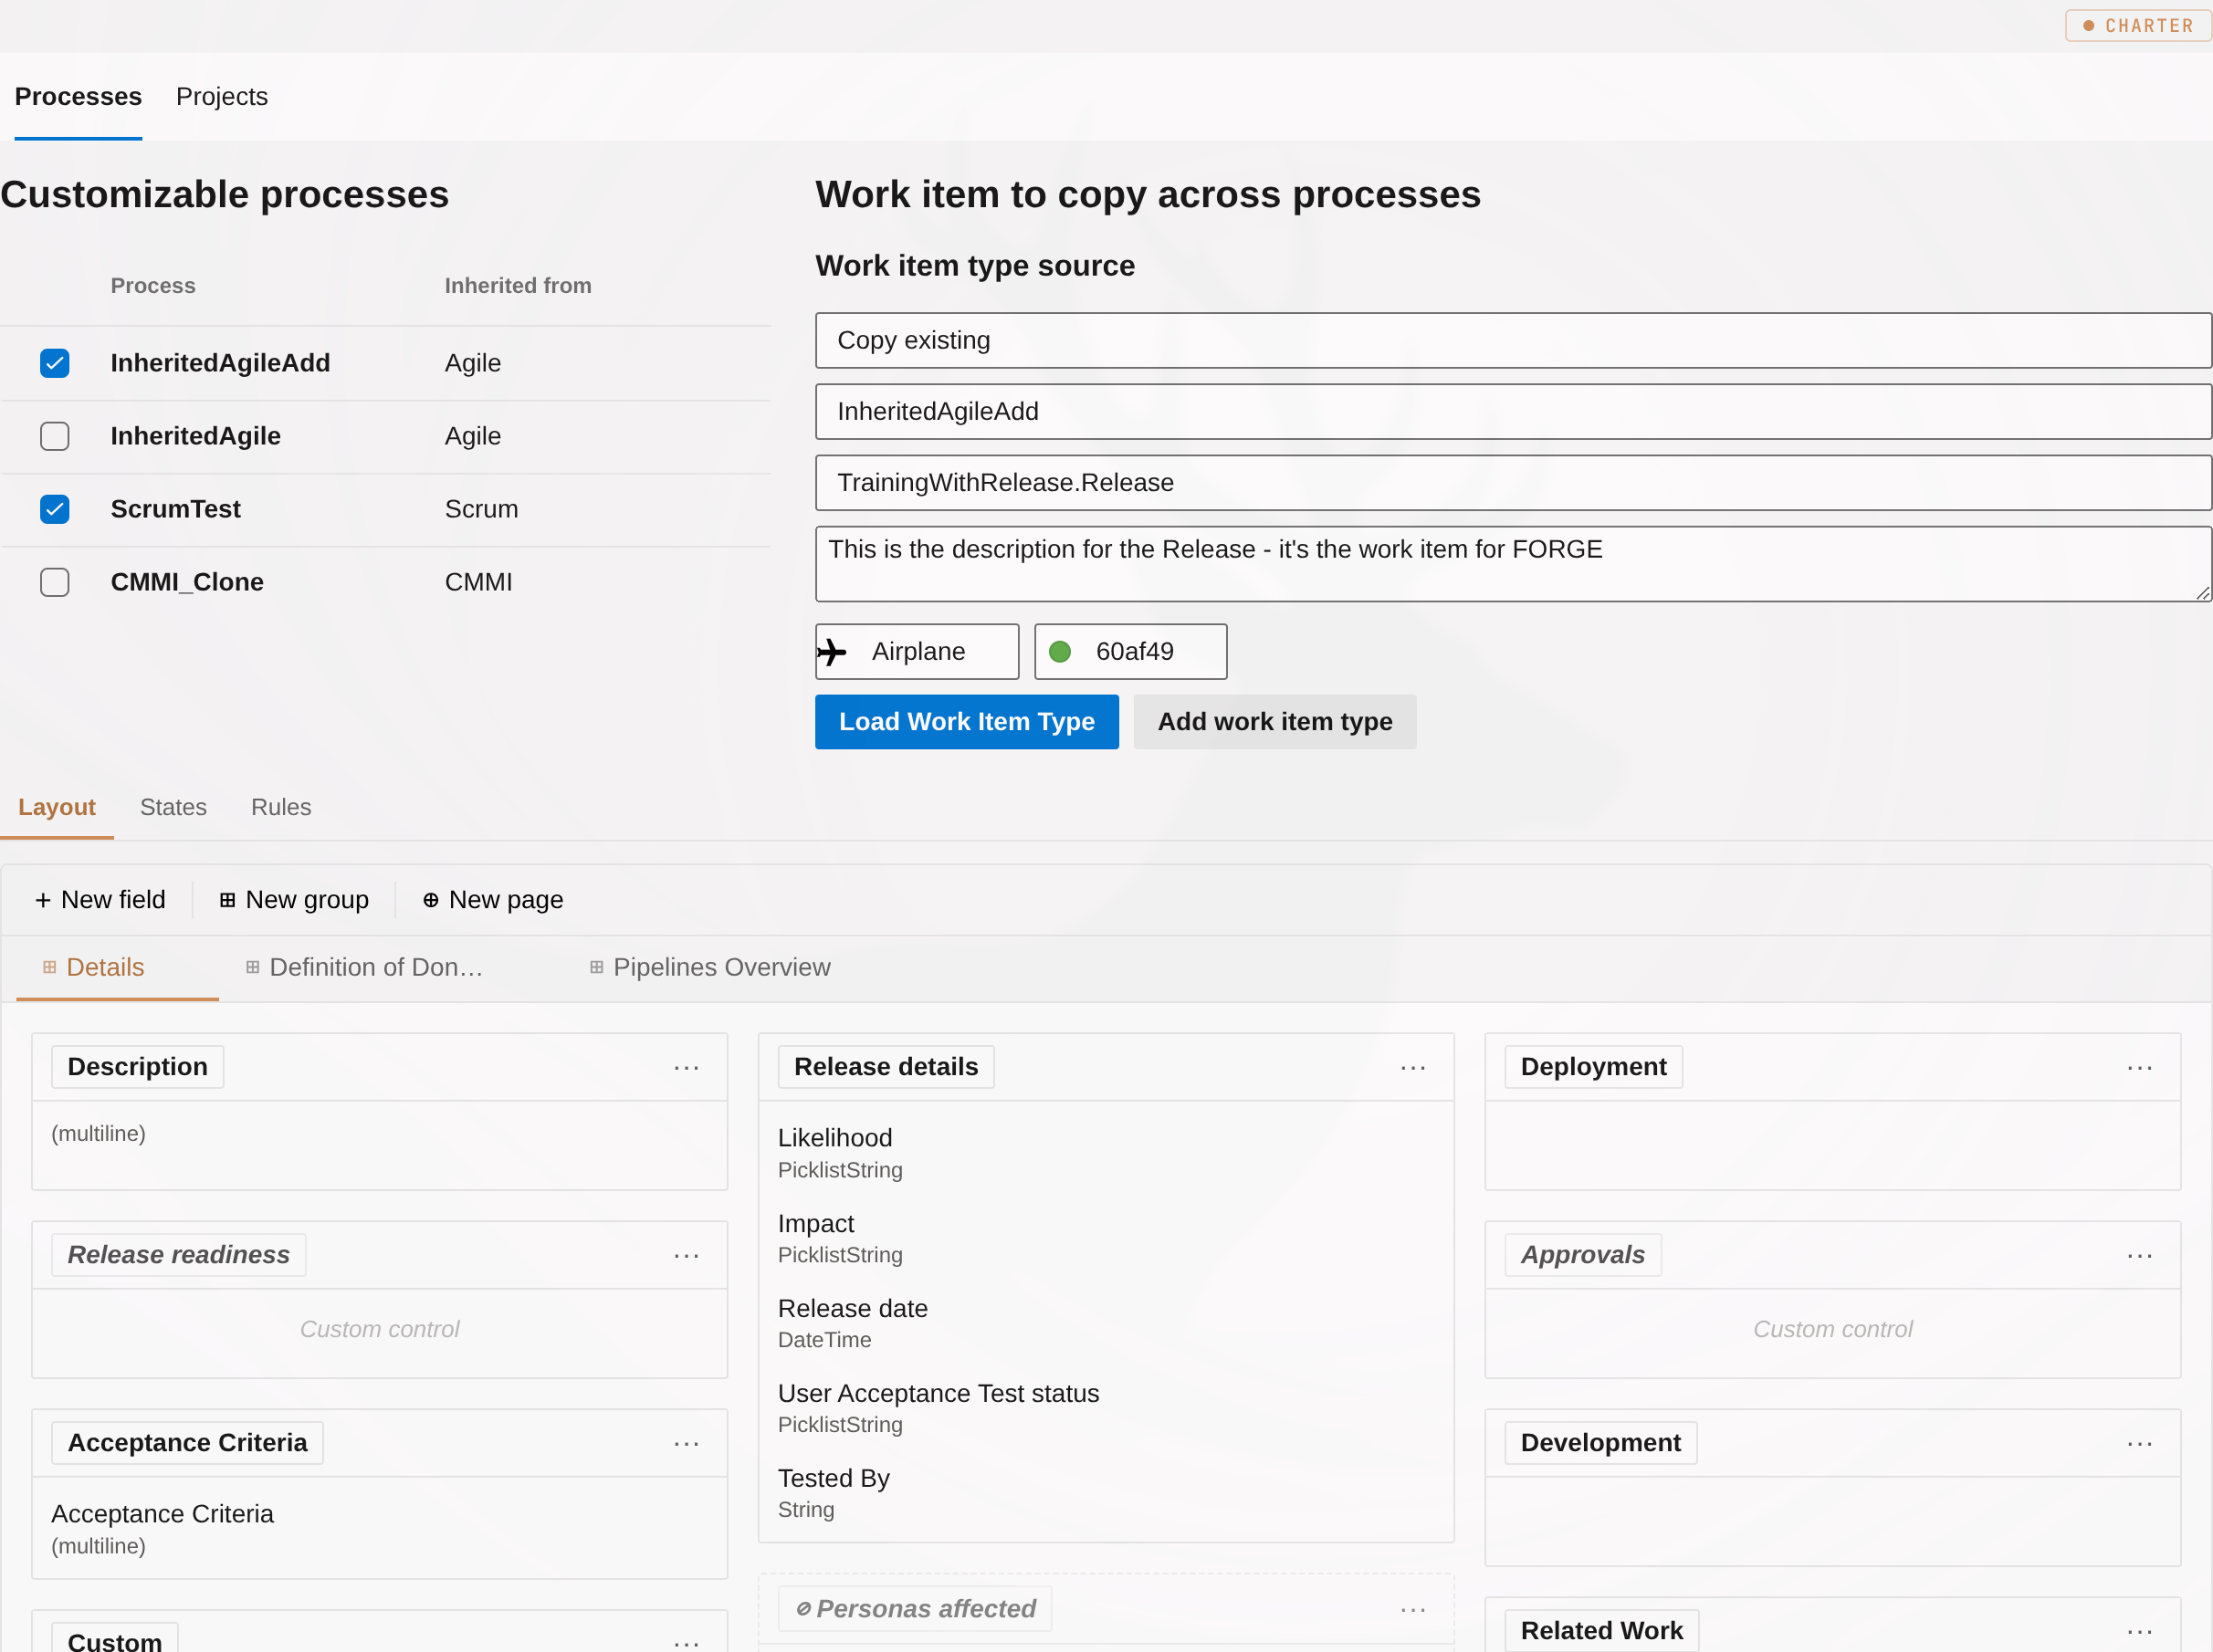Image resolution: width=2213 pixels, height=1652 pixels.
Task: Open the Description group ellipsis menu
Action: [x=687, y=1068]
